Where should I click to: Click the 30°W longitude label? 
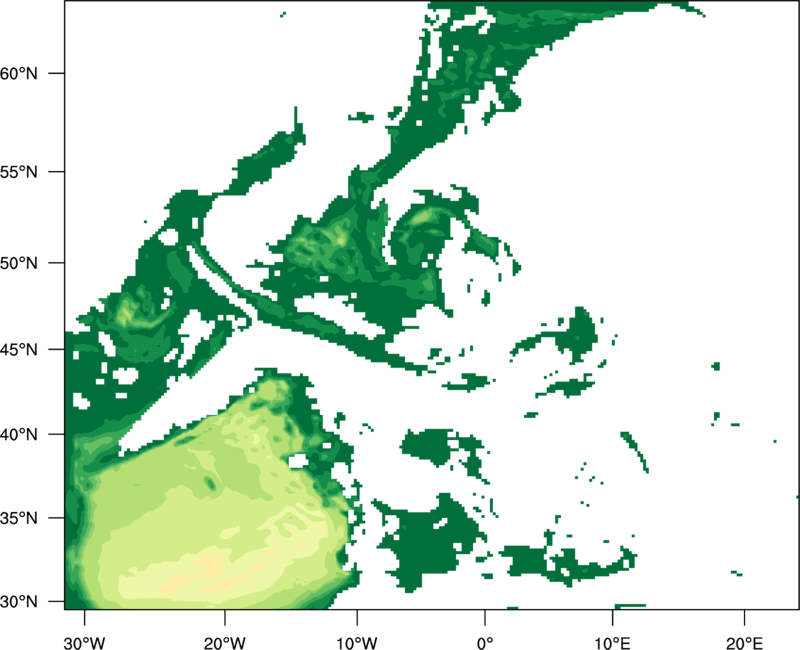pyautogui.click(x=85, y=642)
